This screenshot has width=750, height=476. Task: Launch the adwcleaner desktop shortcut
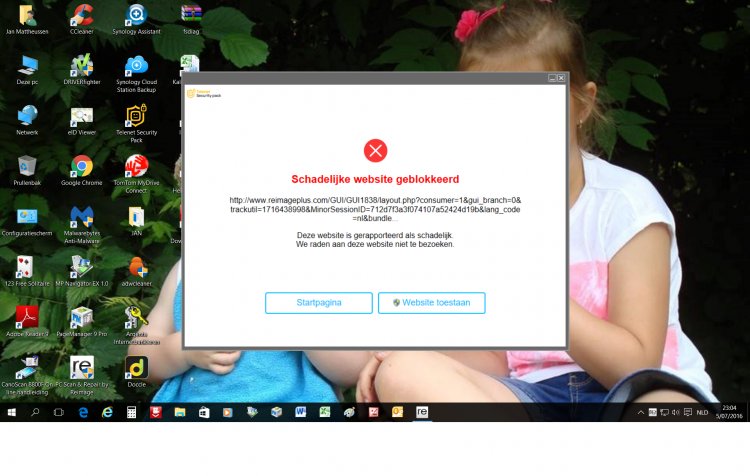(136, 267)
